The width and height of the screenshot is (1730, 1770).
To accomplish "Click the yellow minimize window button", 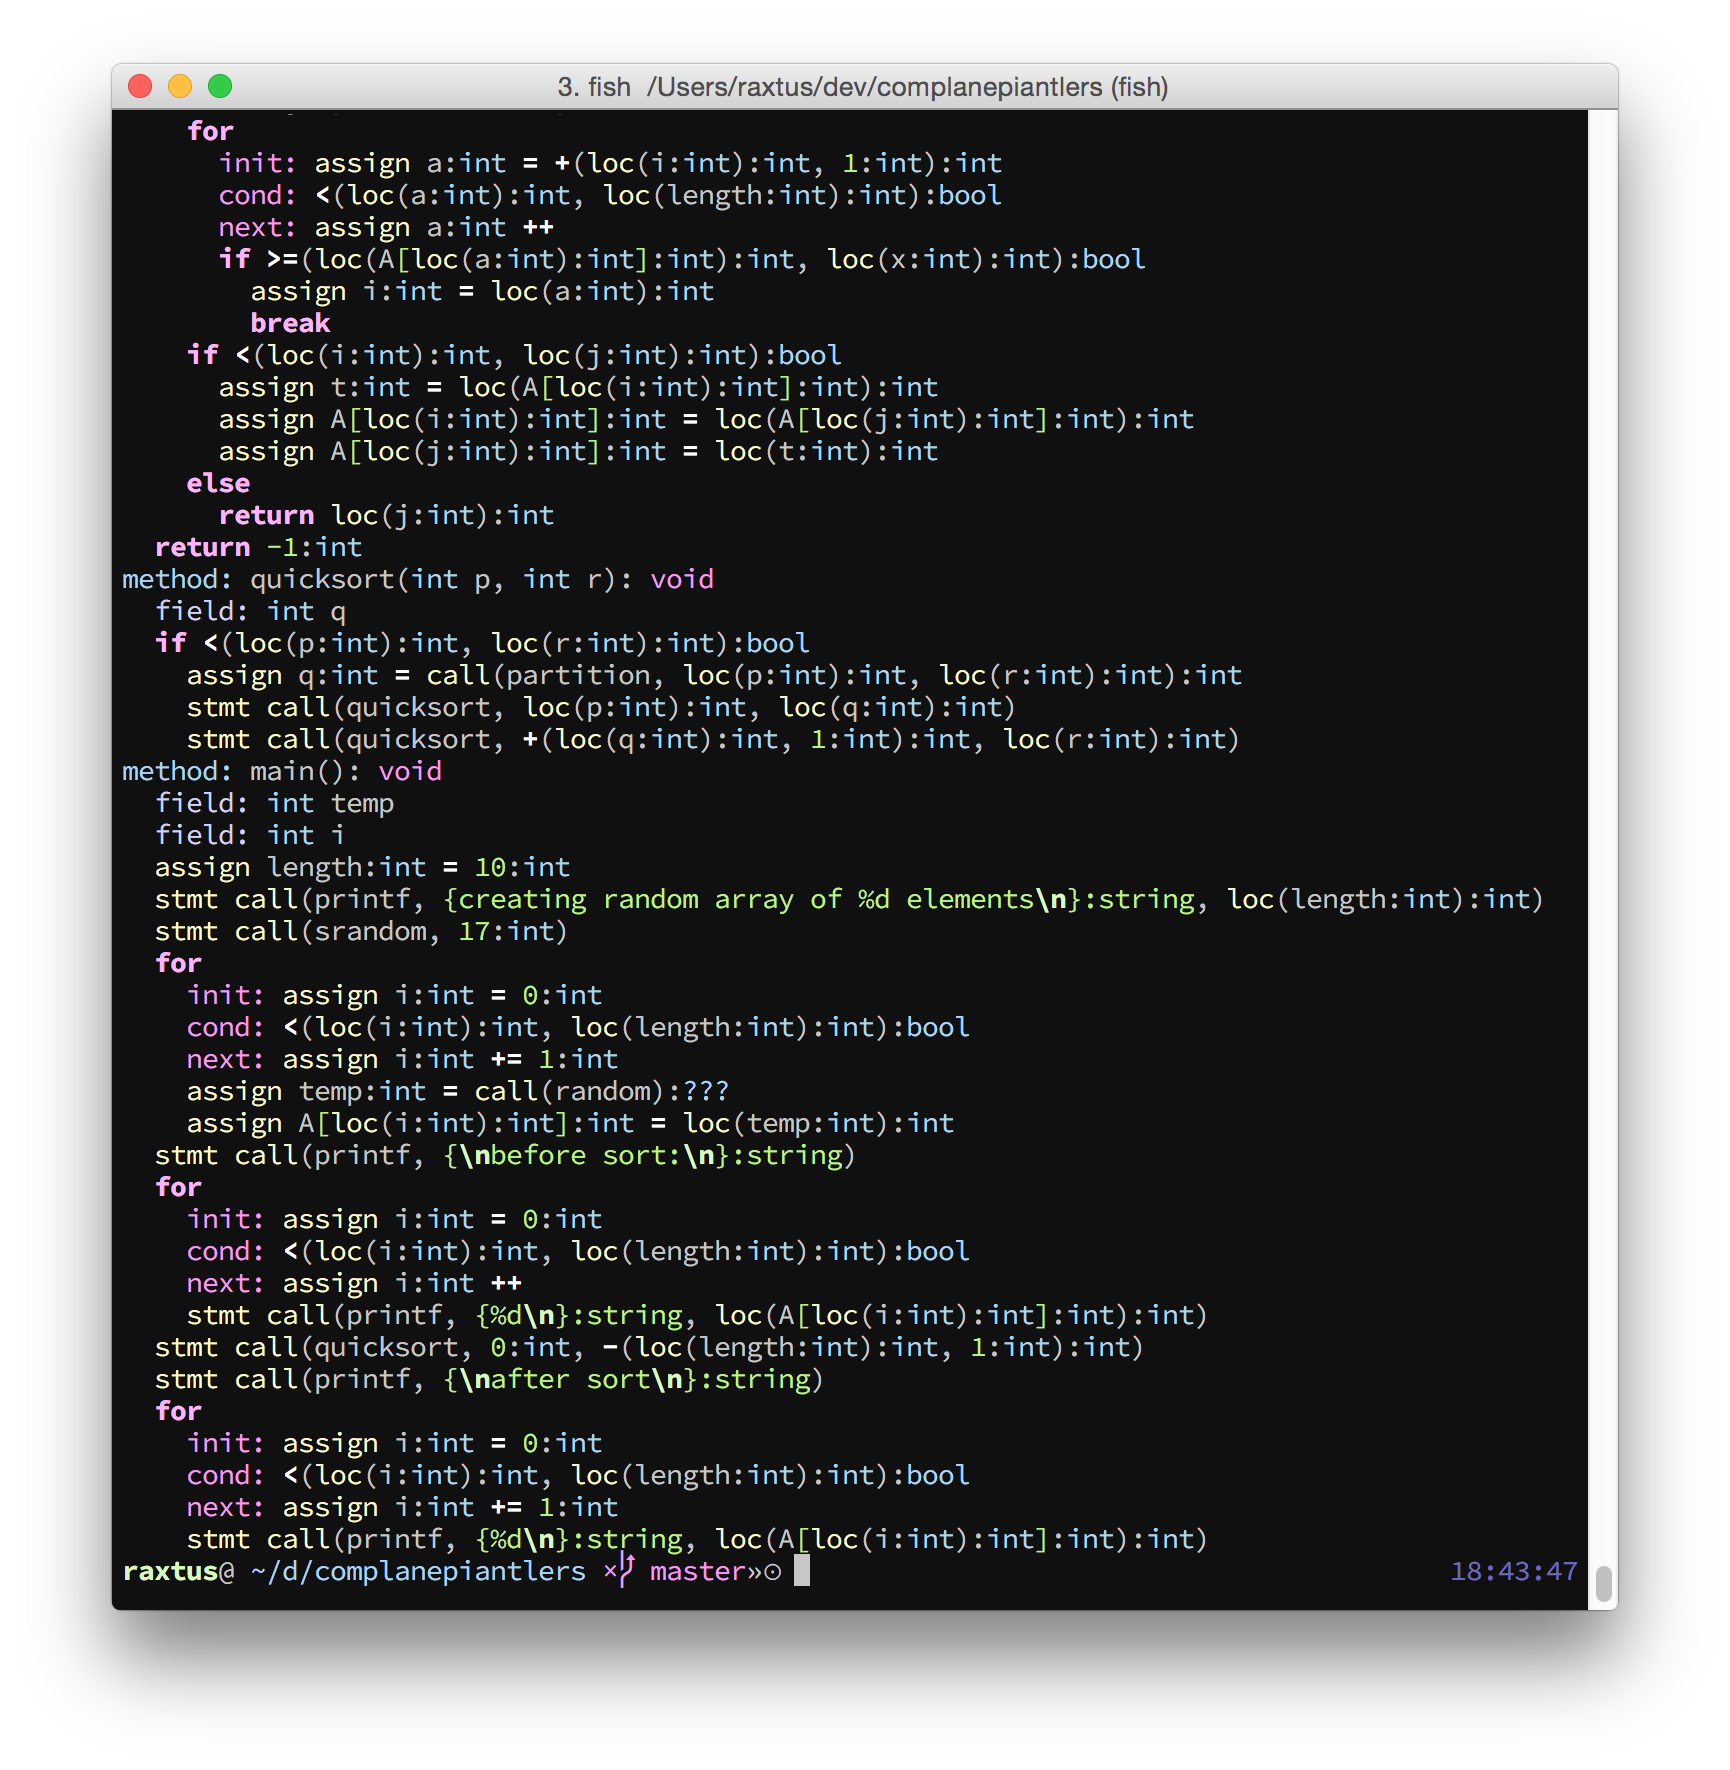I will [180, 87].
